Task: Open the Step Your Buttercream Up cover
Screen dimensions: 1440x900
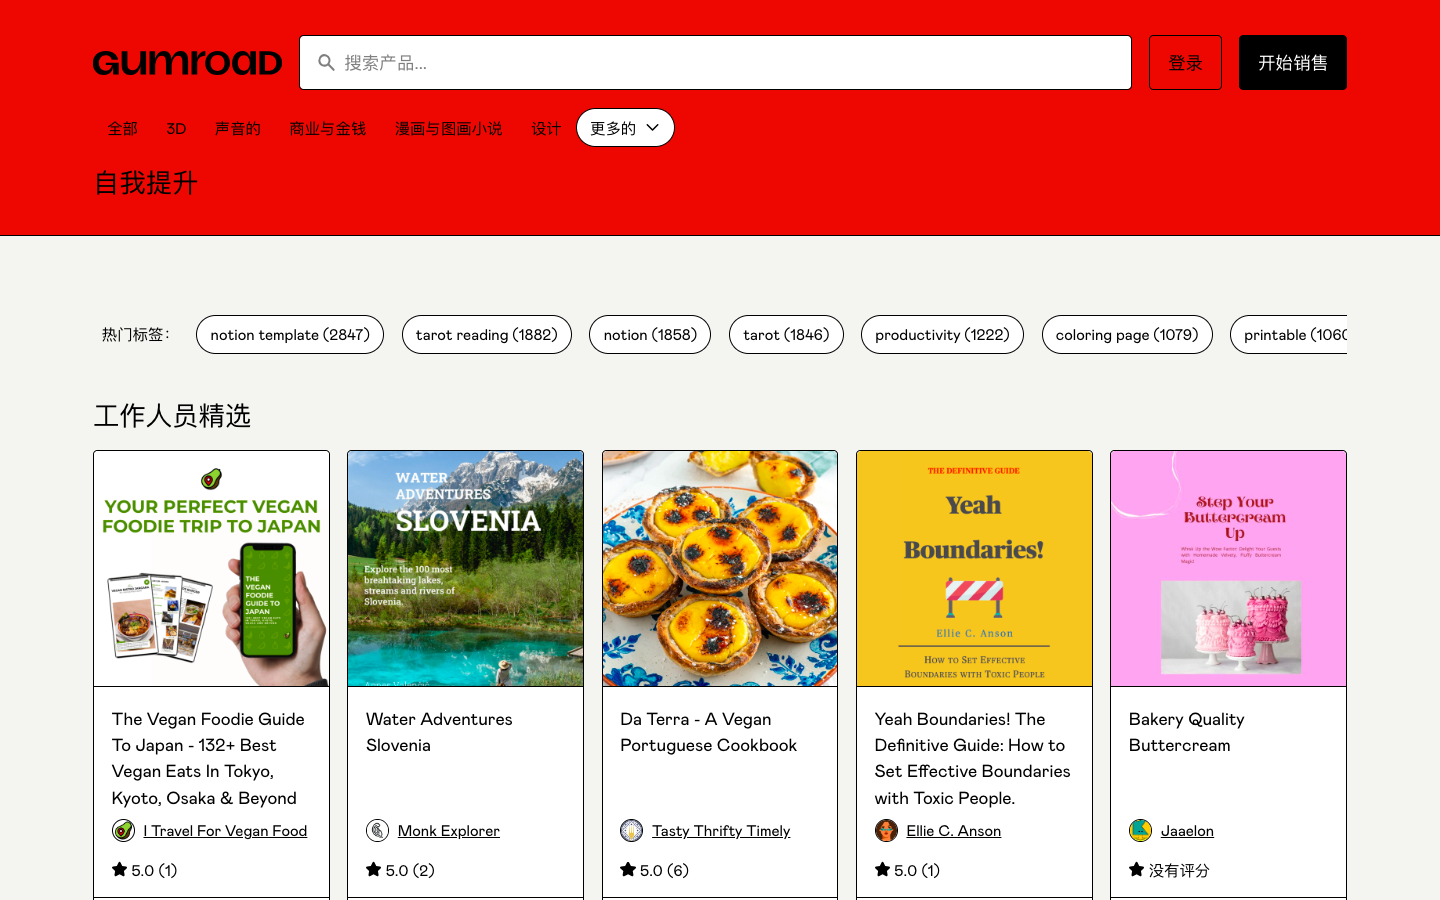Action: (1228, 568)
